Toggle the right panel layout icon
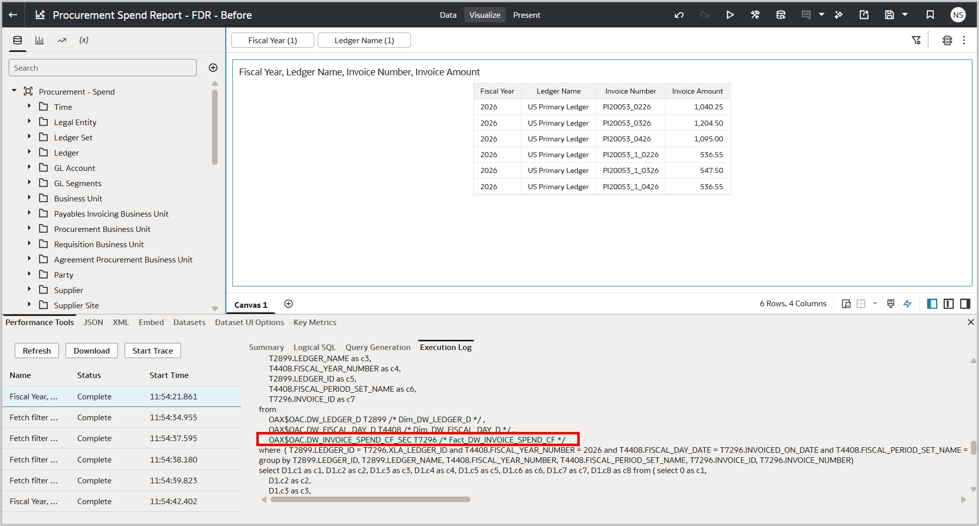979x526 pixels. pyautogui.click(x=965, y=304)
